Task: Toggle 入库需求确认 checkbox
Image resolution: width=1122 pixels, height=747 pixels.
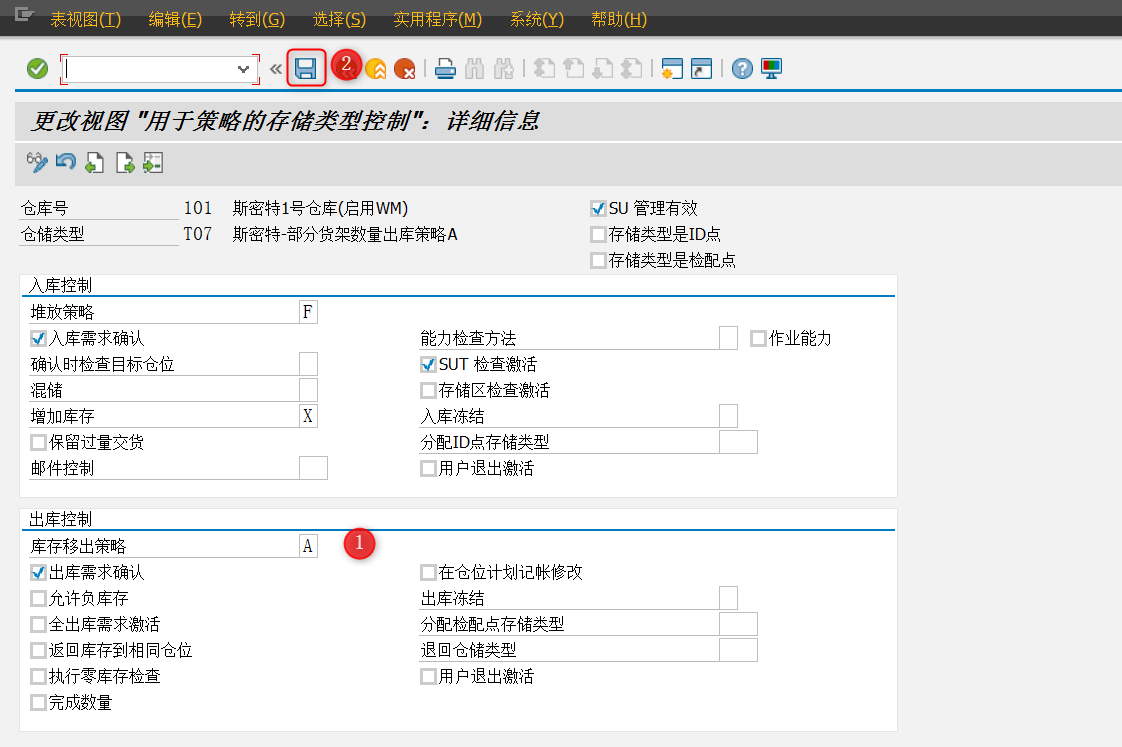Action: tap(39, 338)
